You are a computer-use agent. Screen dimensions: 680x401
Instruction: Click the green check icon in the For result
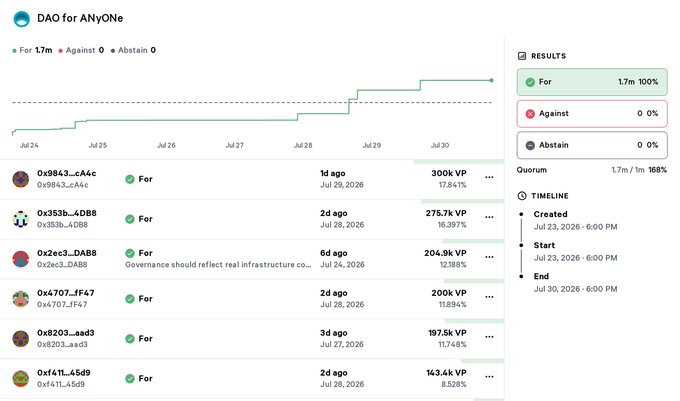(x=530, y=82)
